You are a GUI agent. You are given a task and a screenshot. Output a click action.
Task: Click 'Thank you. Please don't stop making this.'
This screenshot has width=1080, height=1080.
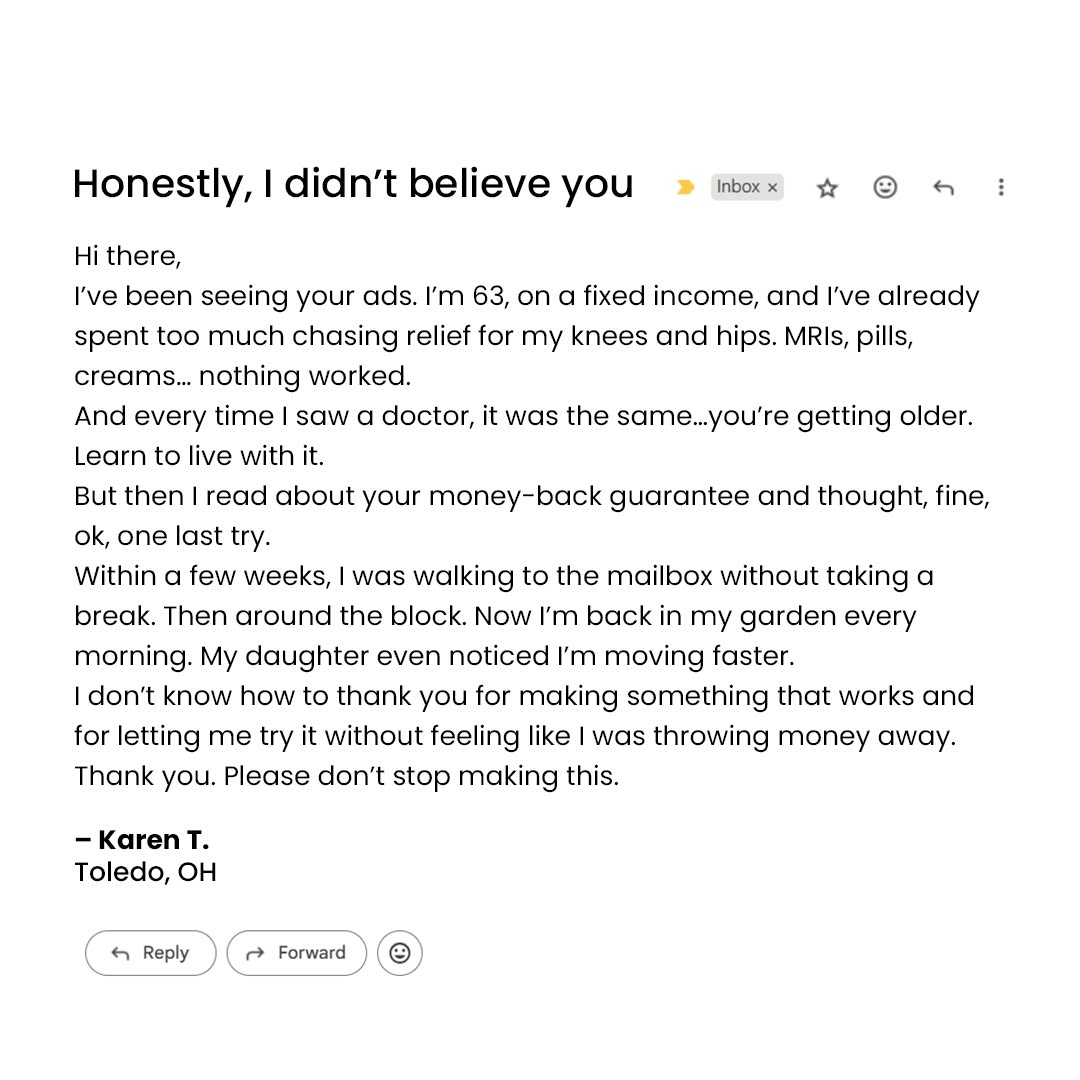[346, 776]
